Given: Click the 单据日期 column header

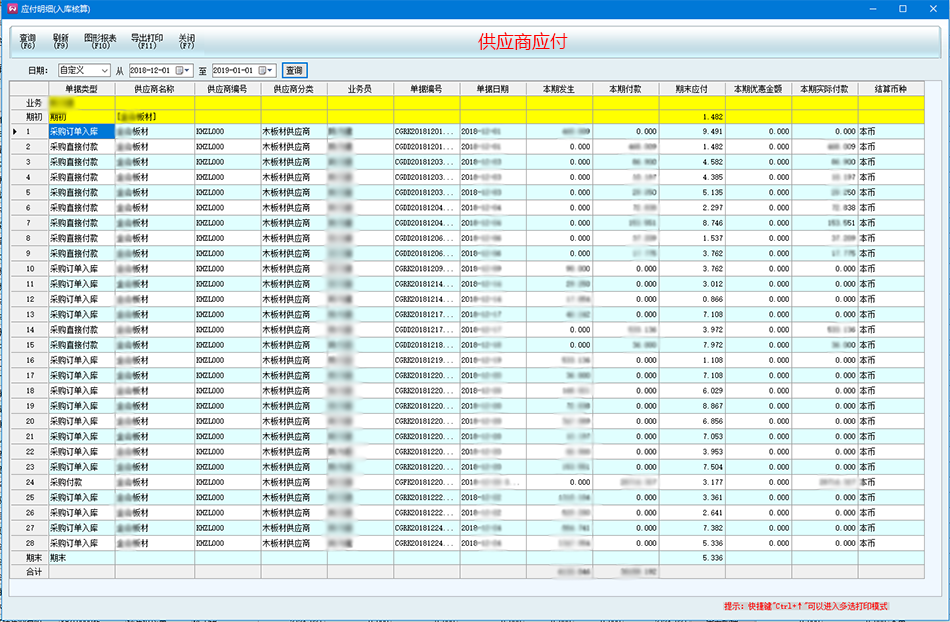Looking at the screenshot, I should (x=493, y=89).
